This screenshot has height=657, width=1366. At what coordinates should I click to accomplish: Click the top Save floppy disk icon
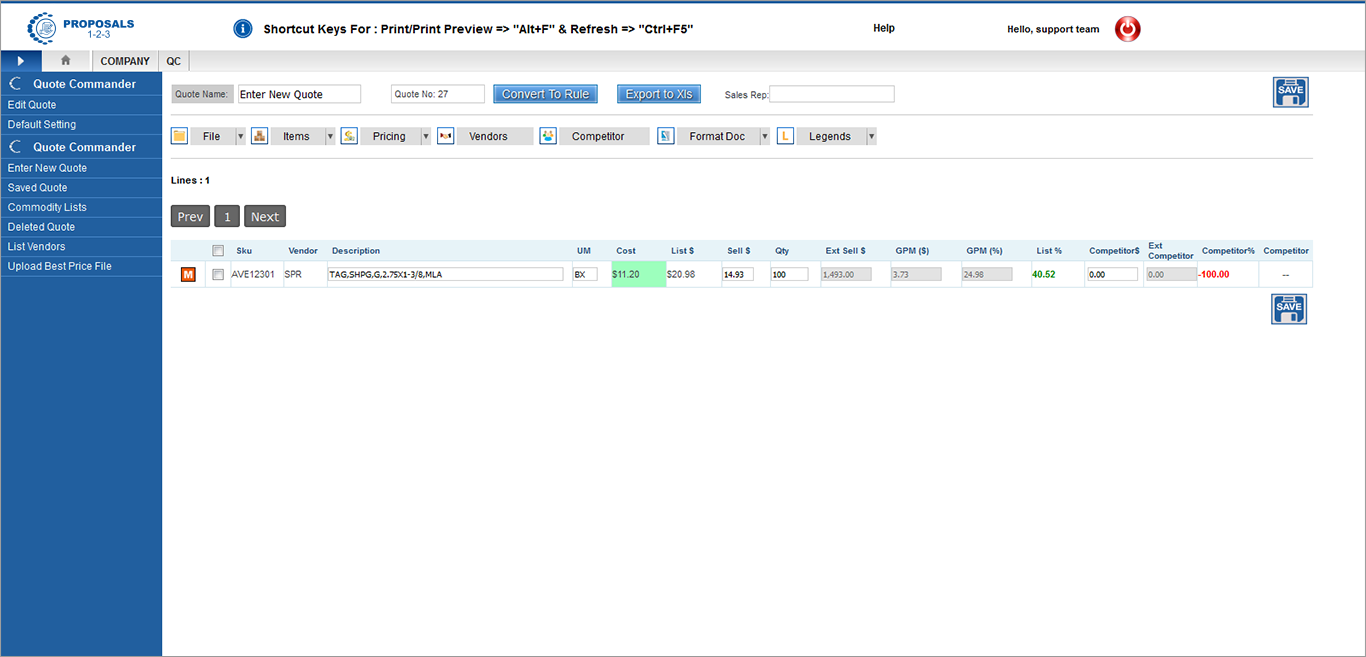(1290, 92)
